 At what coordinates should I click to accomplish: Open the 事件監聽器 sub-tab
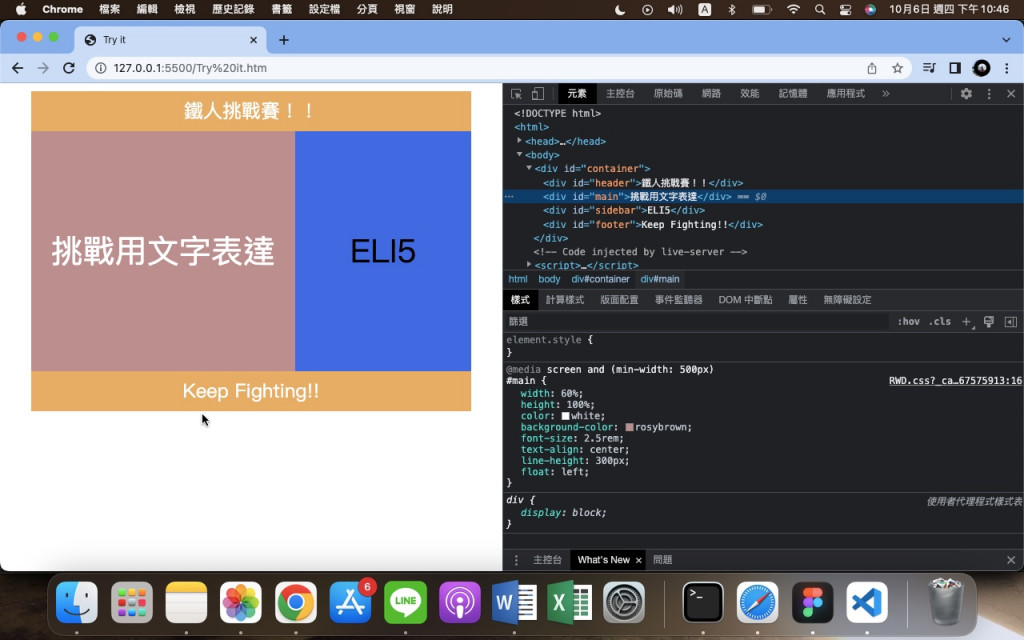(x=679, y=300)
